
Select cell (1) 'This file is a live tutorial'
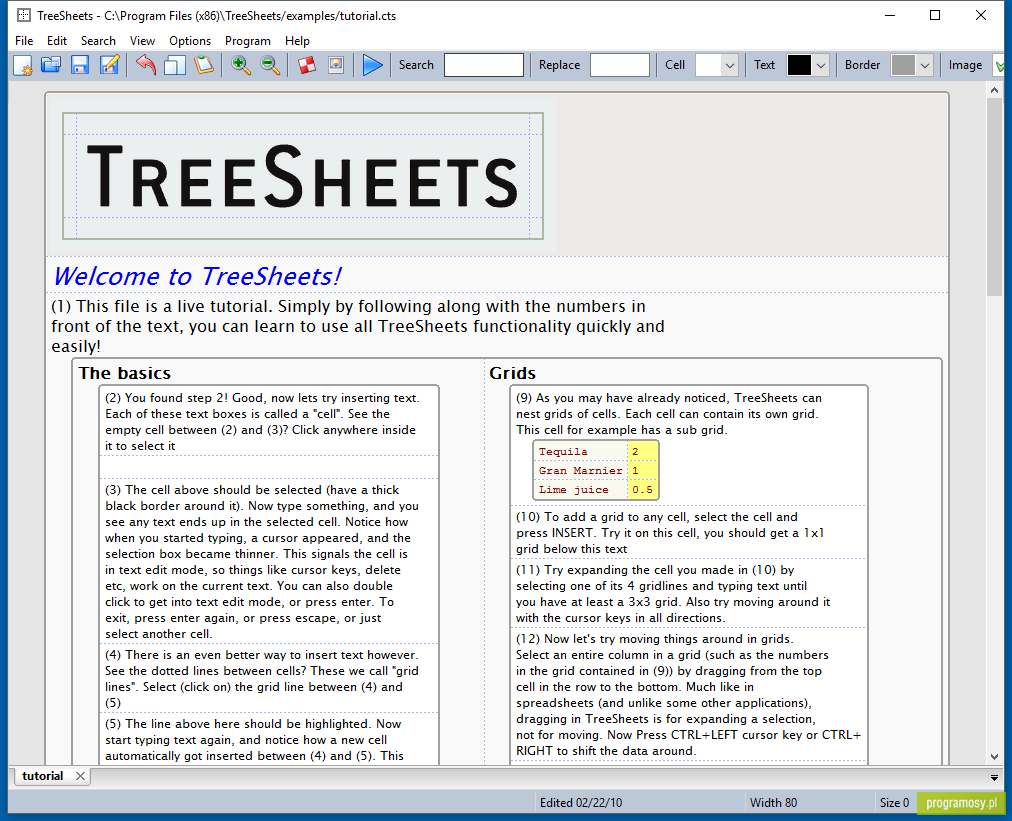click(x=358, y=326)
